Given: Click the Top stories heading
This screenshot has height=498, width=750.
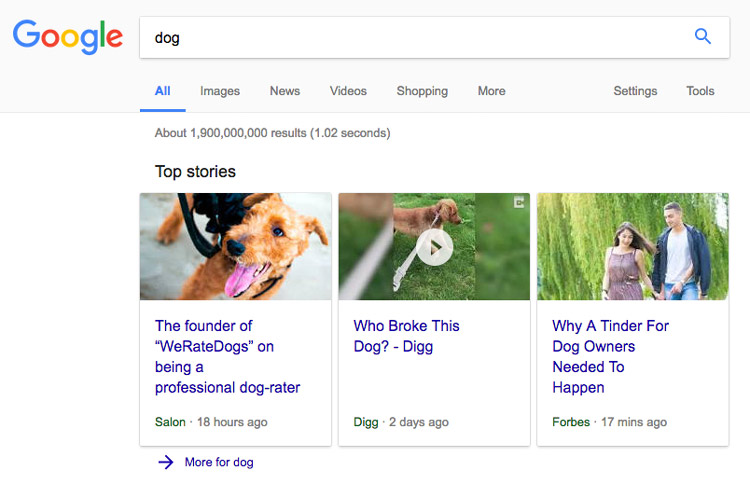Looking at the screenshot, I should pos(195,171).
